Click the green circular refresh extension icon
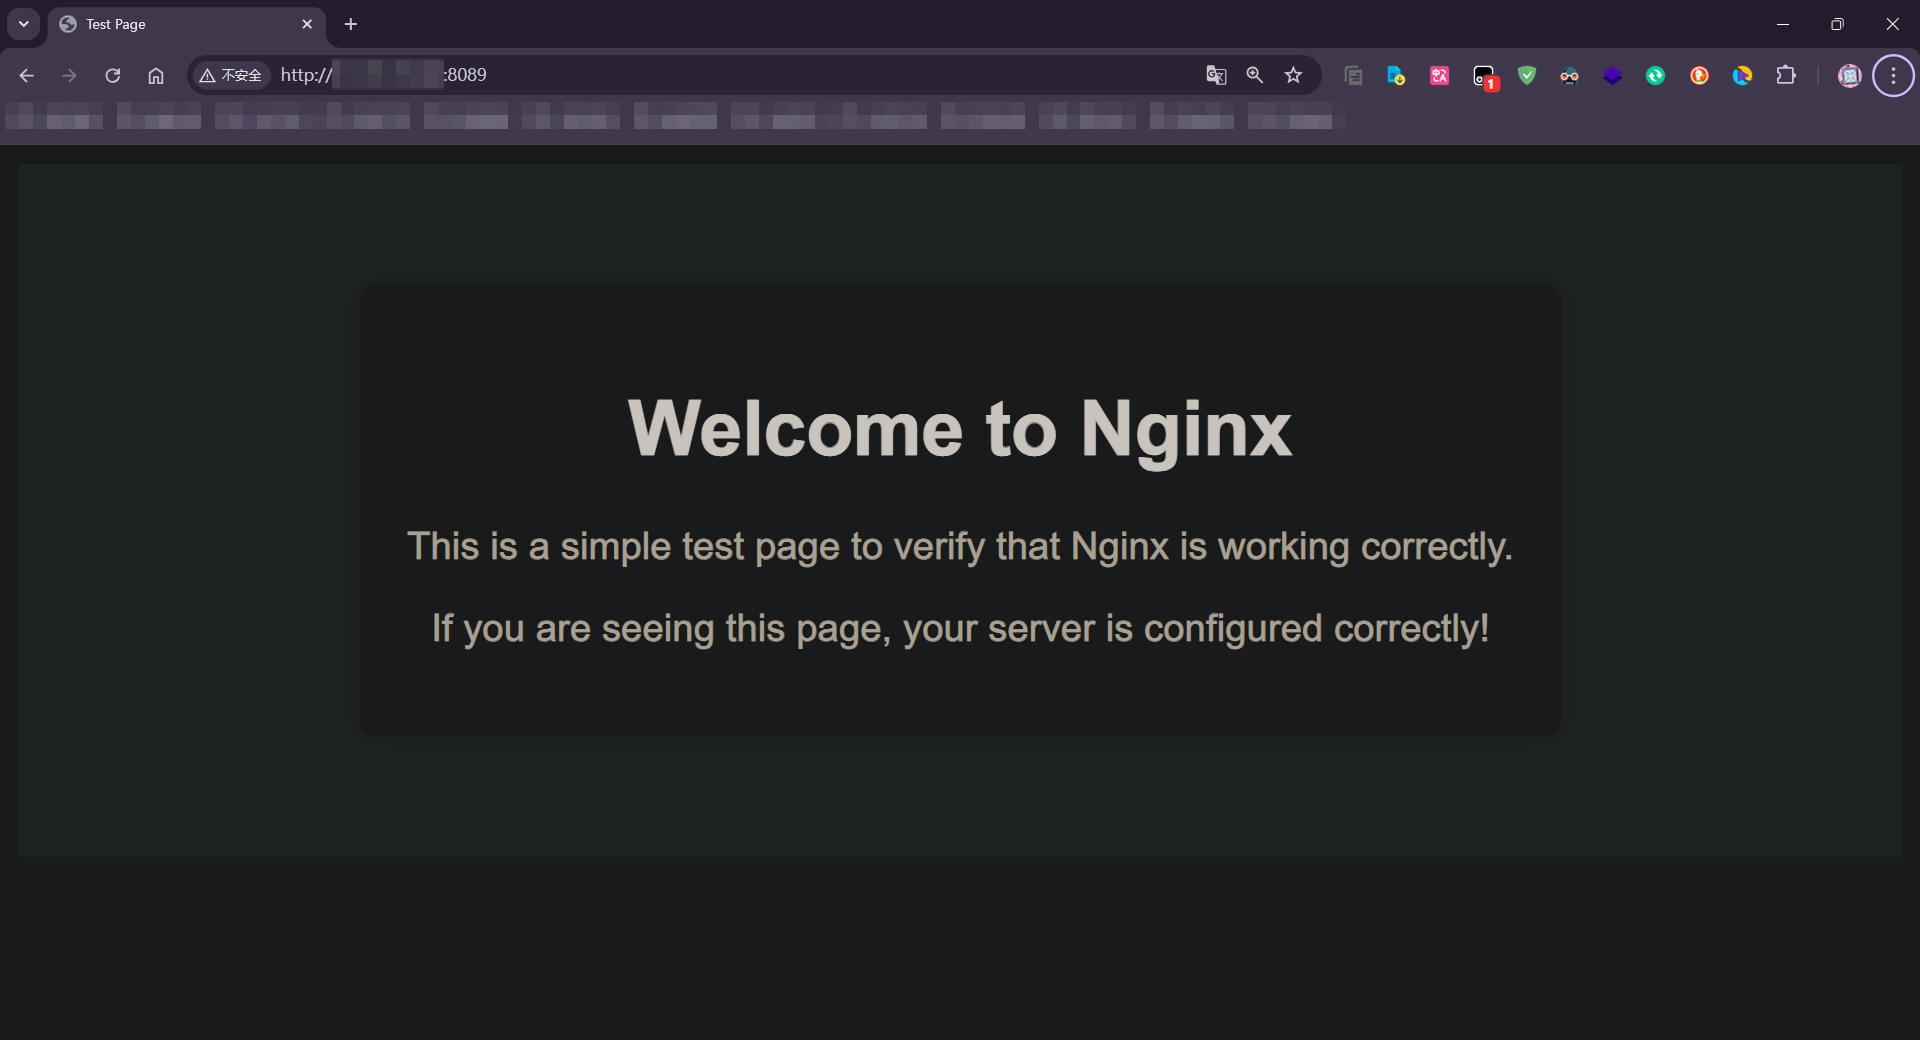Image resolution: width=1920 pixels, height=1040 pixels. (1655, 75)
